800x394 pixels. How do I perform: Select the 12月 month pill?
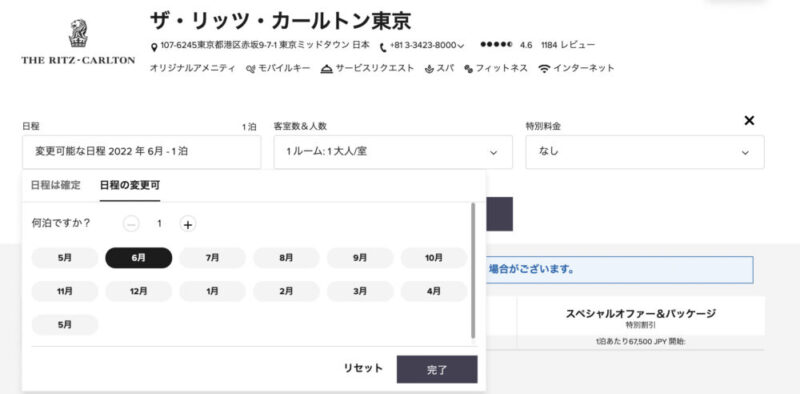pyautogui.click(x=138, y=291)
